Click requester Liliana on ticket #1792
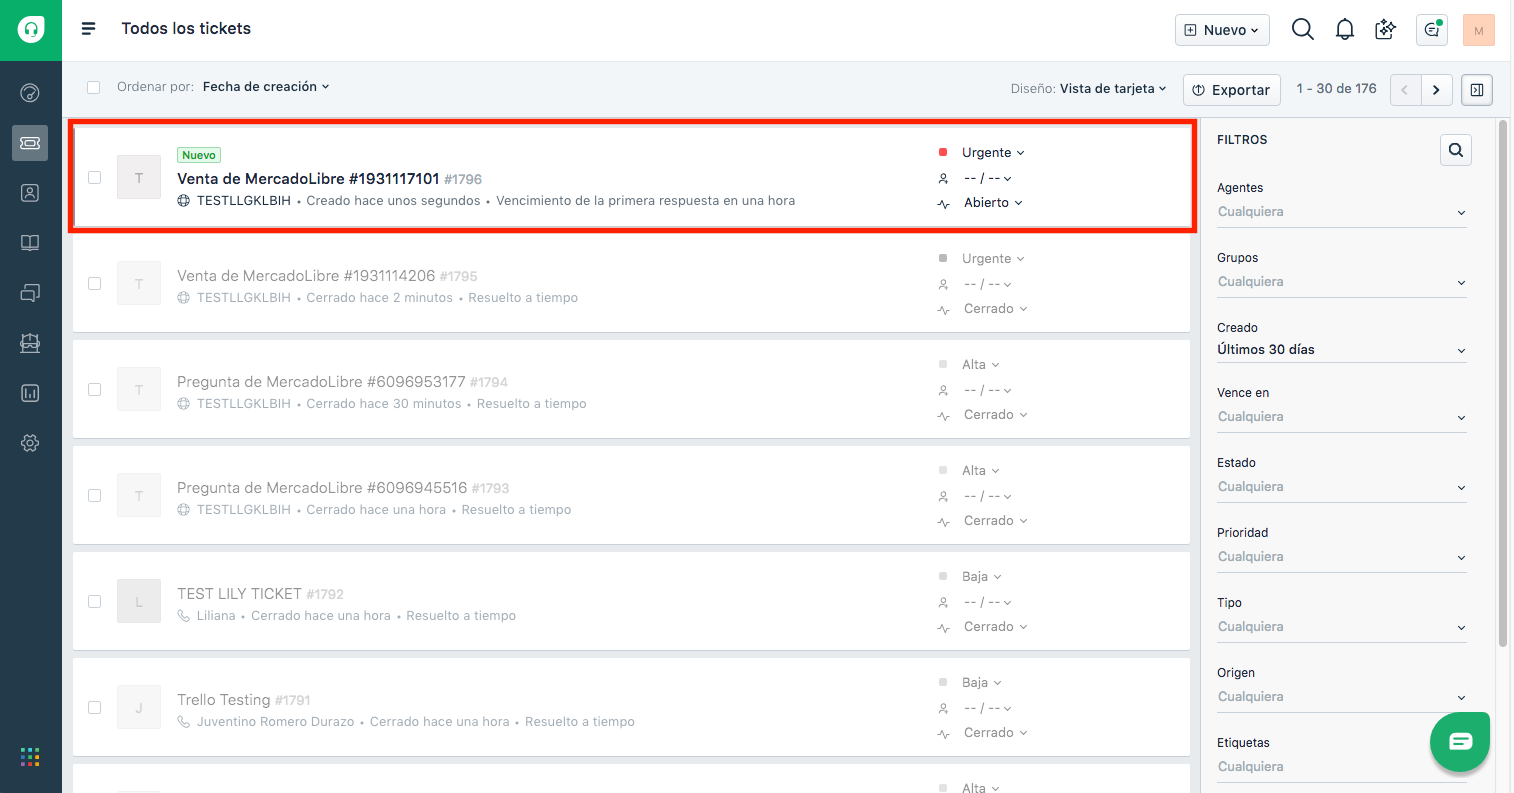Screen dimensions: 1514x793 coord(216,616)
